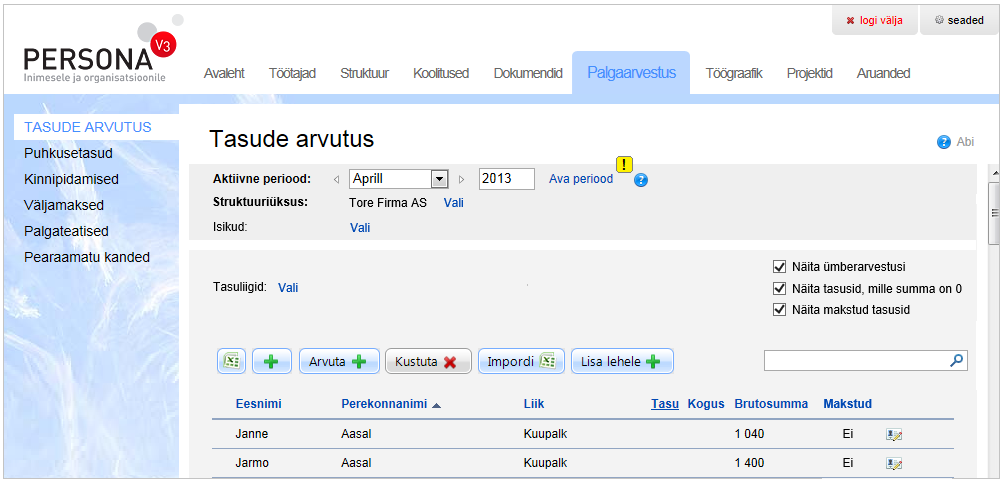1004x484 pixels.
Task: Advance to the next period with right arrow
Action: coord(461,180)
